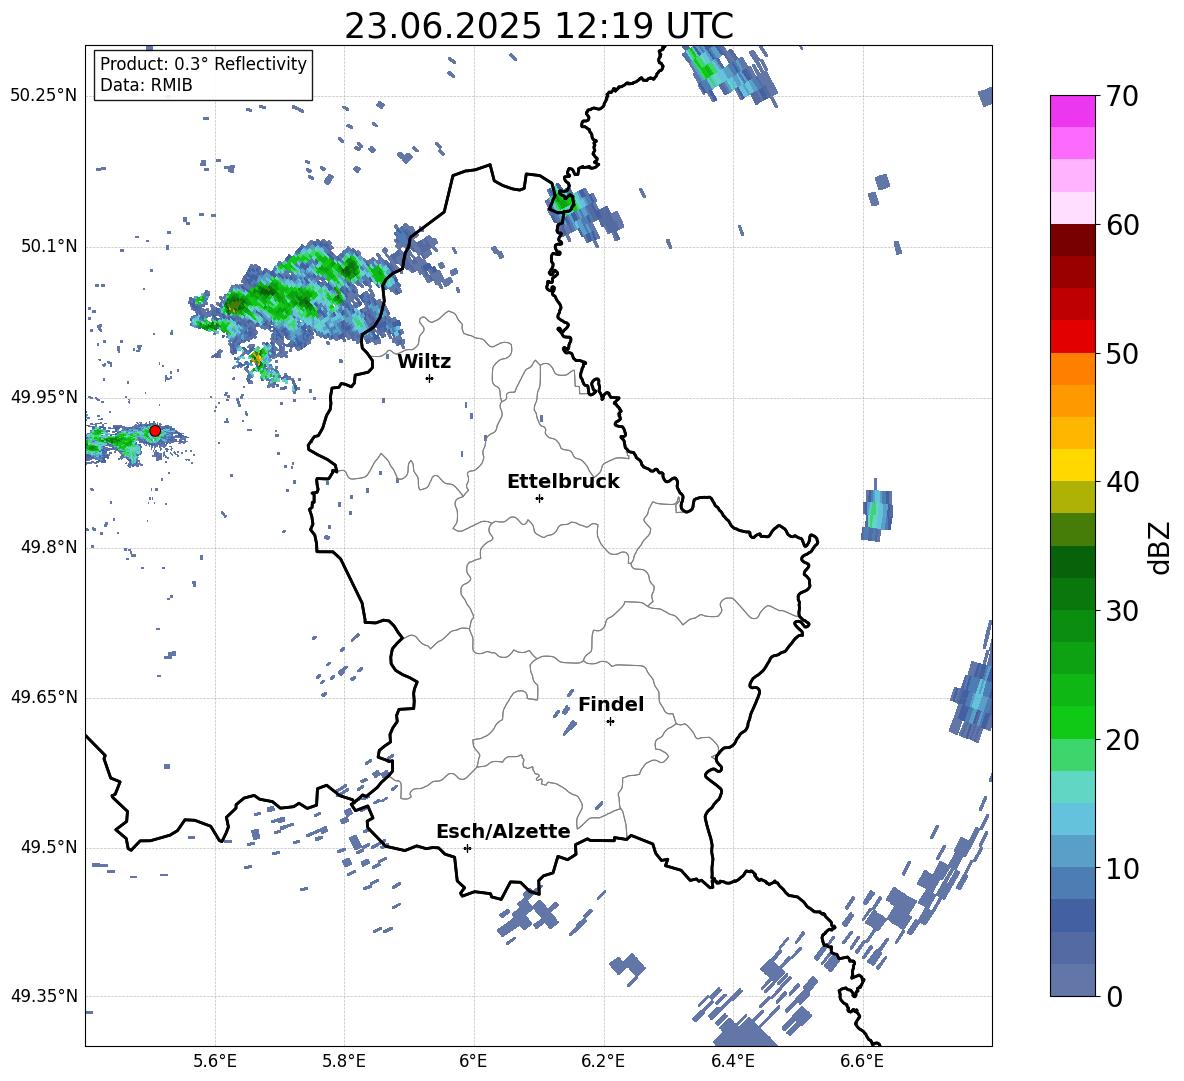Screen dimensions: 1184x1081
Task: Click the title 23.06.2025 12:19 UTC
Action: click(539, 26)
